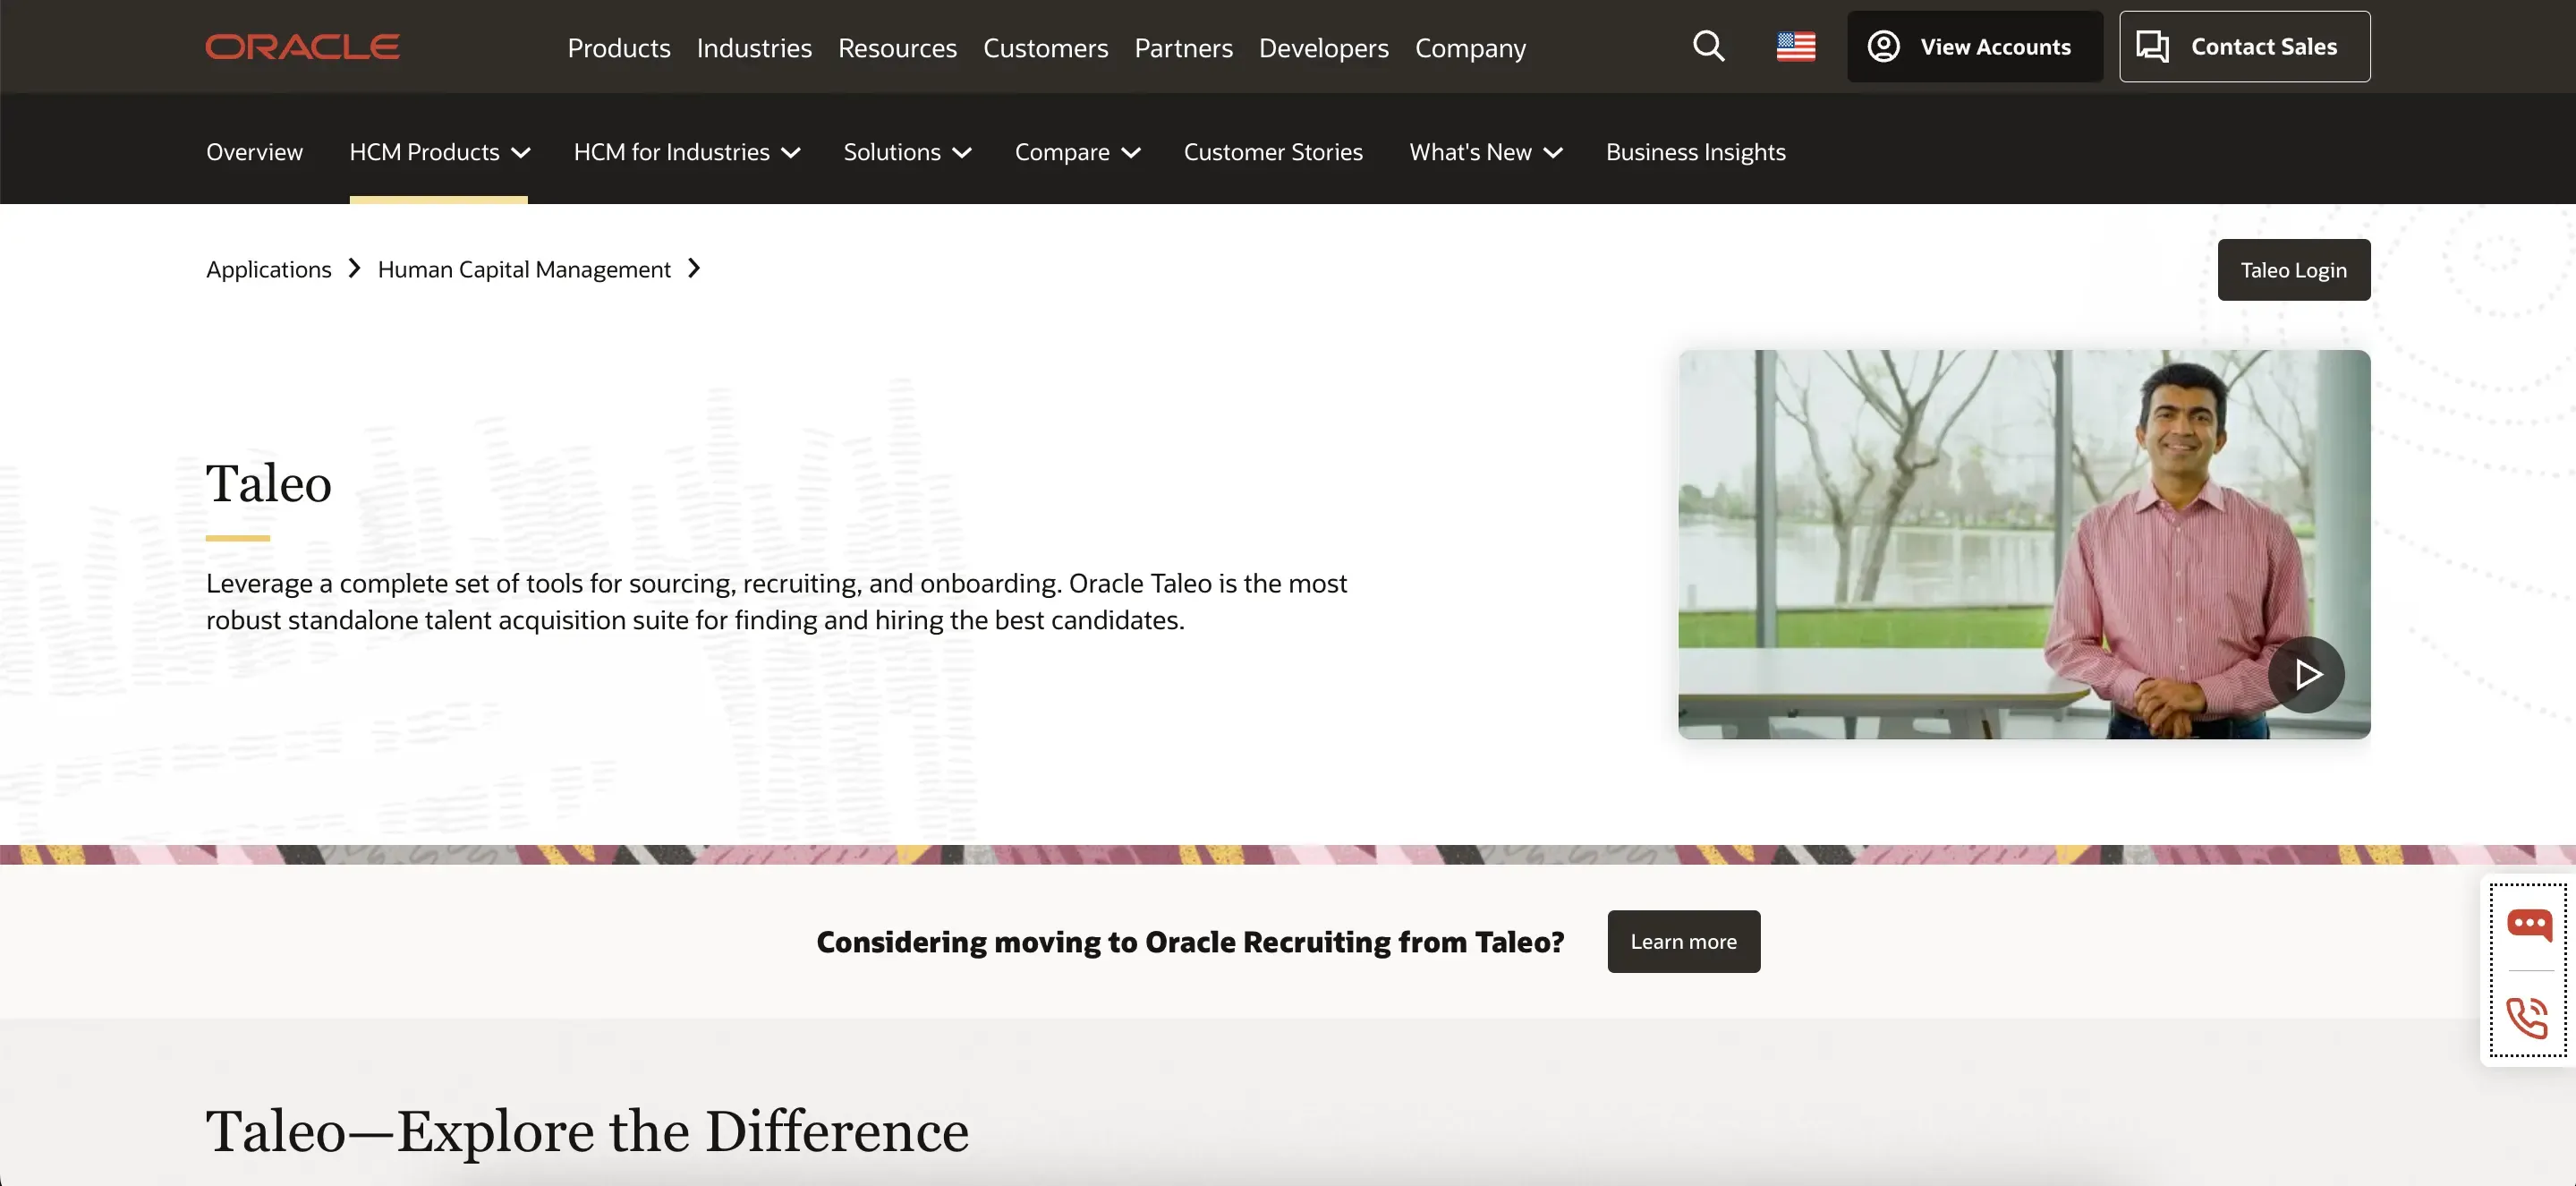This screenshot has height=1186, width=2576.
Task: Open the Applications breadcrumb link
Action: (x=268, y=269)
